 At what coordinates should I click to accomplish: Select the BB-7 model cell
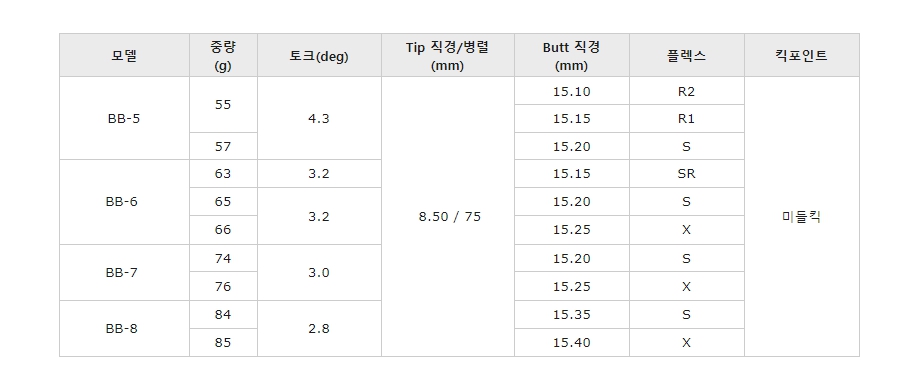click(124, 273)
